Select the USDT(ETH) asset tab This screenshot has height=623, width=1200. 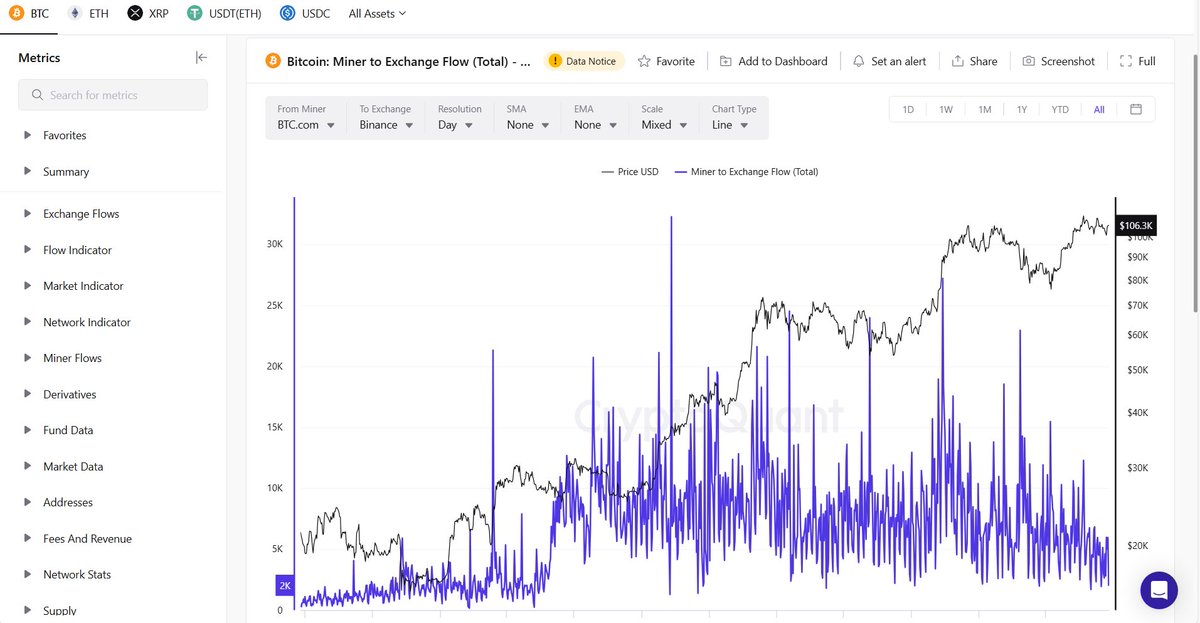[225, 14]
